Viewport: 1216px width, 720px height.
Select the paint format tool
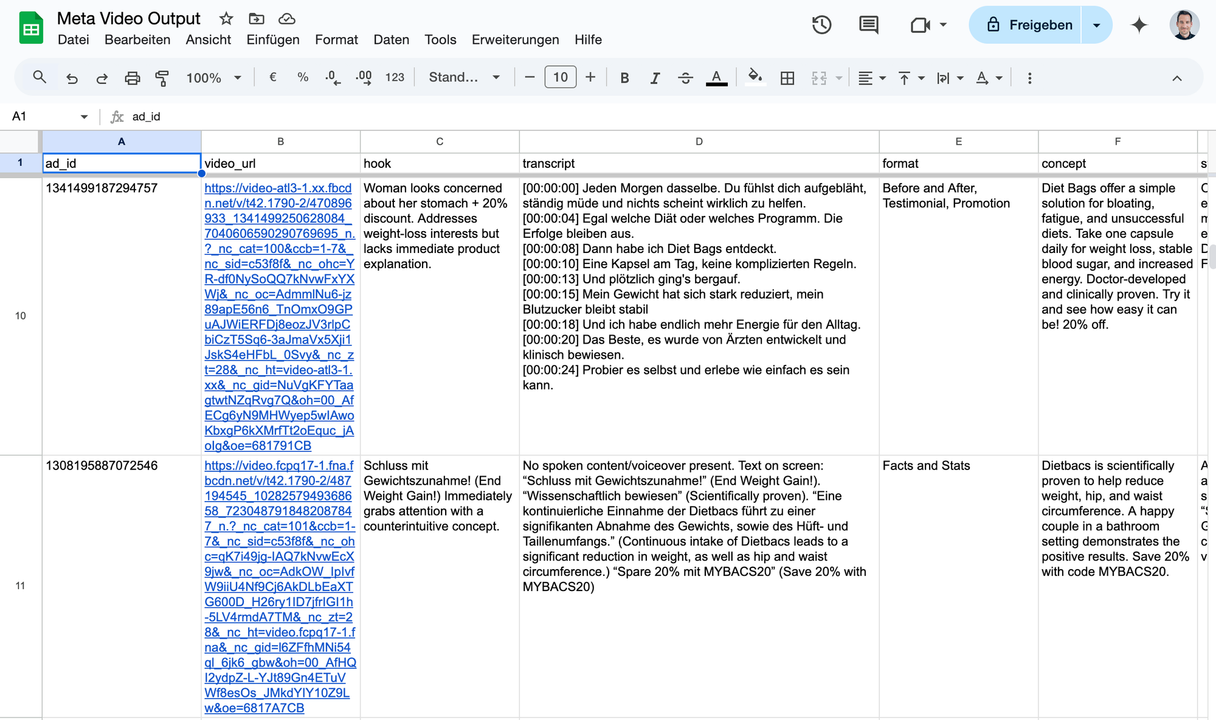[161, 76]
